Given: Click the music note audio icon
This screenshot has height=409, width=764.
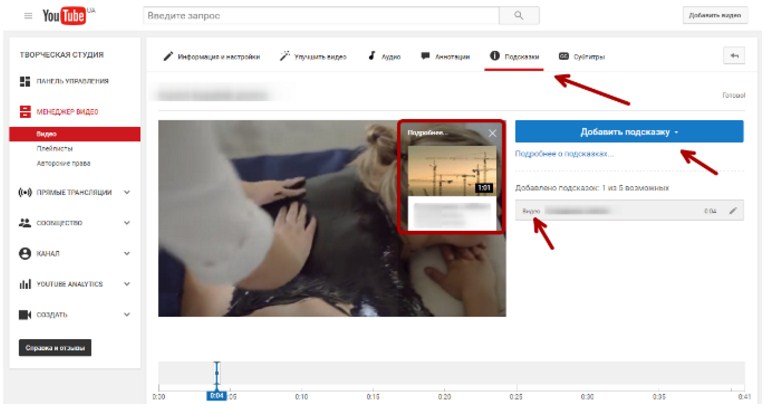Looking at the screenshot, I should click(372, 56).
